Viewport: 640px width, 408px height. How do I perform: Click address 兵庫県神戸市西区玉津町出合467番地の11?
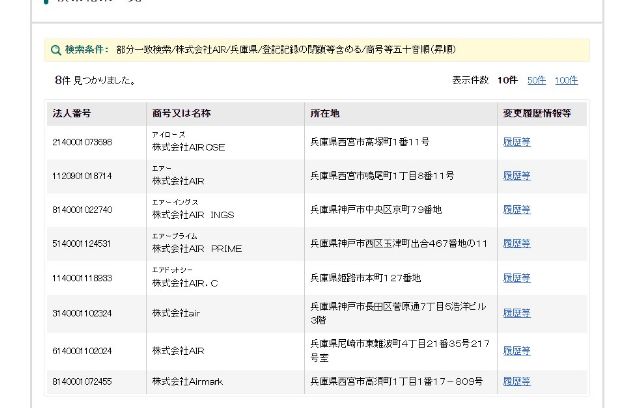pyautogui.click(x=399, y=244)
